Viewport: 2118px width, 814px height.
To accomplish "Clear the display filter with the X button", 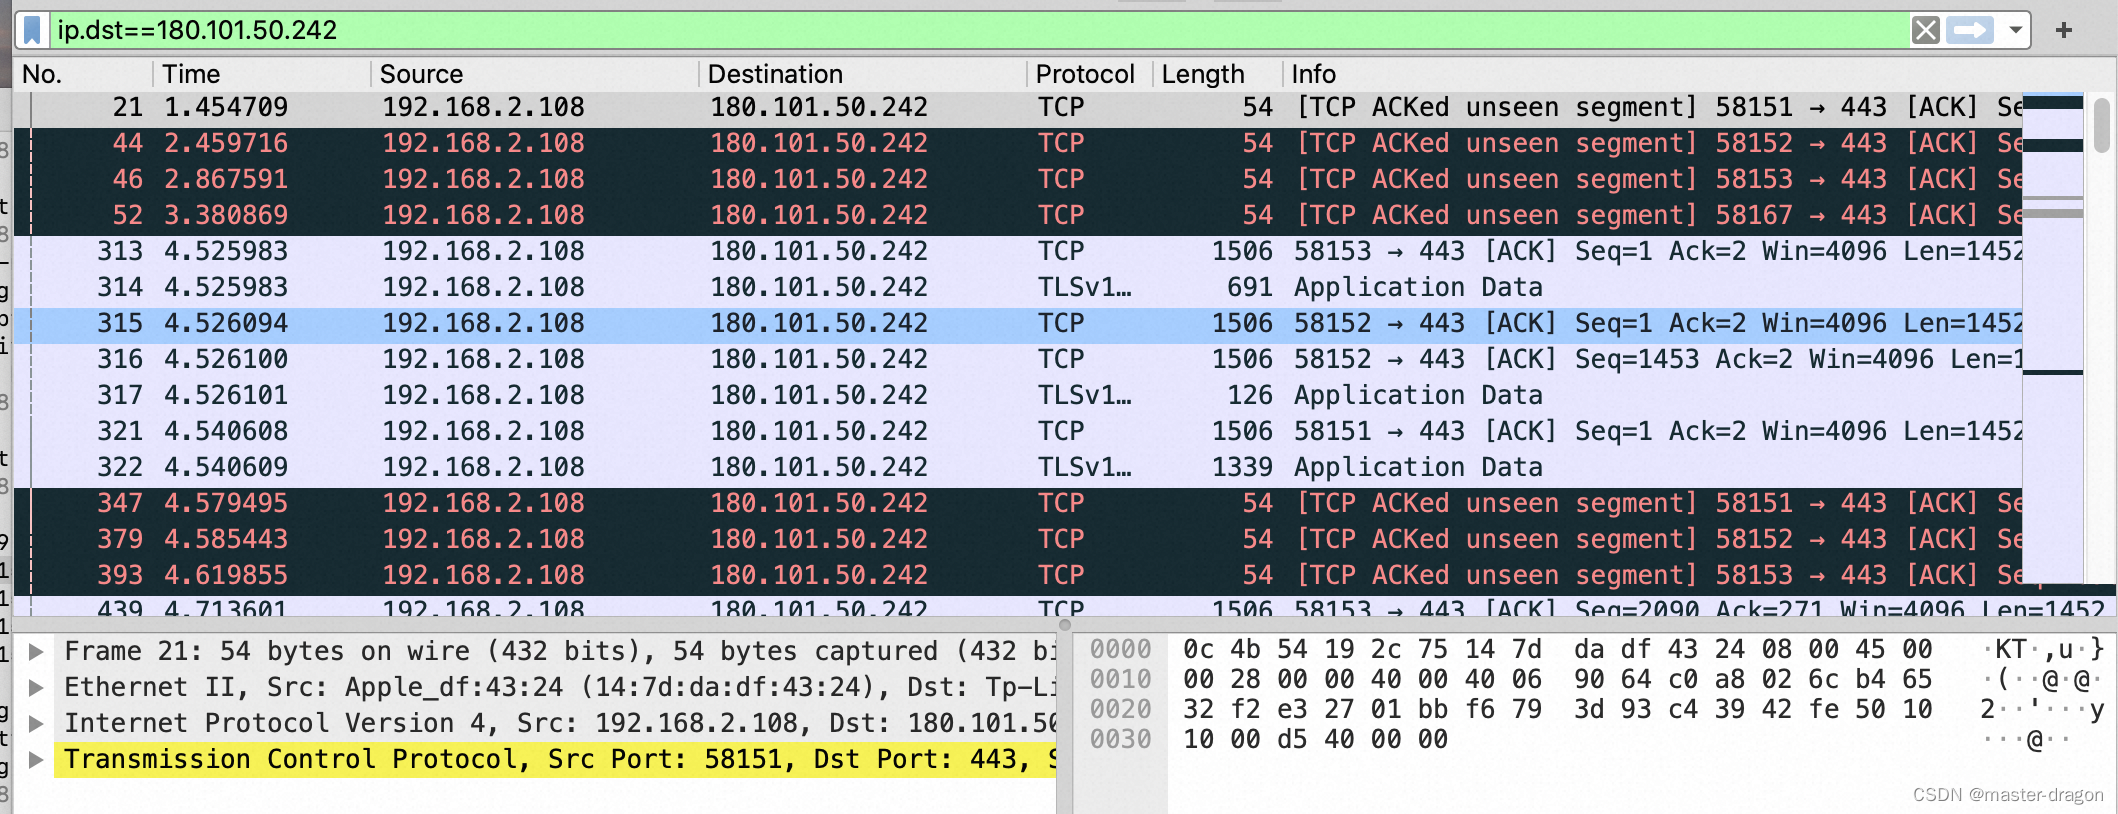I will tap(1925, 30).
